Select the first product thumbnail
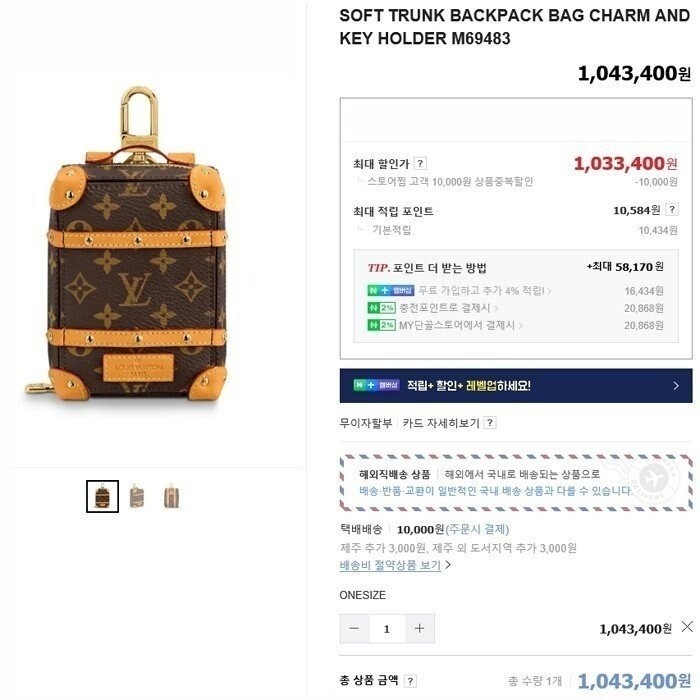Viewport: 700px width, 700px height. [x=103, y=496]
